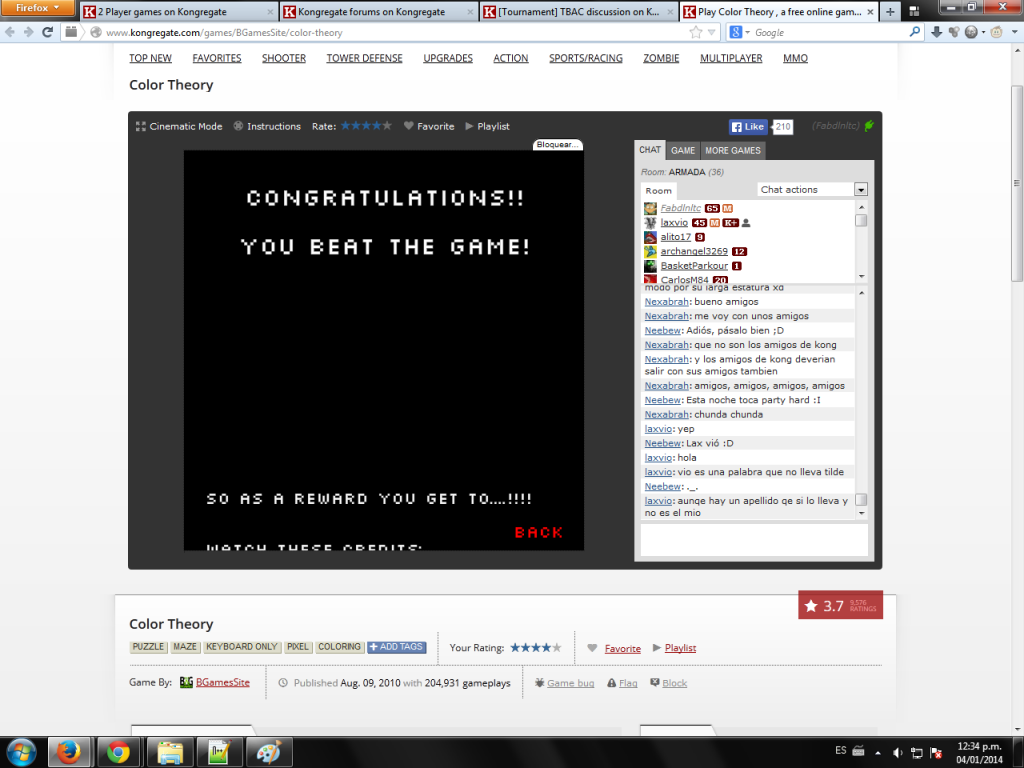The image size is (1024, 768).
Task: Click alito17 avatar in user list
Action: coord(650,237)
